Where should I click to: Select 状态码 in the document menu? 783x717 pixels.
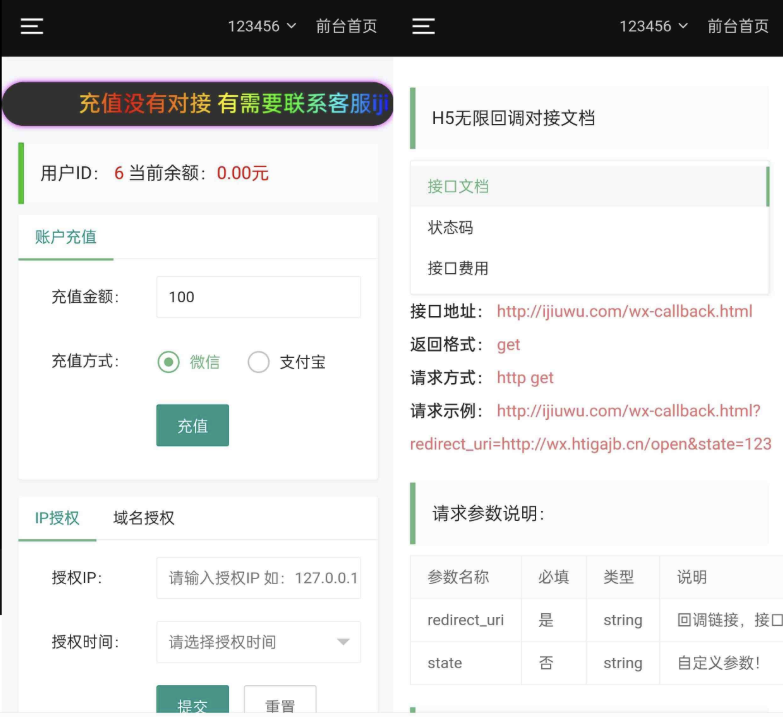coord(450,228)
